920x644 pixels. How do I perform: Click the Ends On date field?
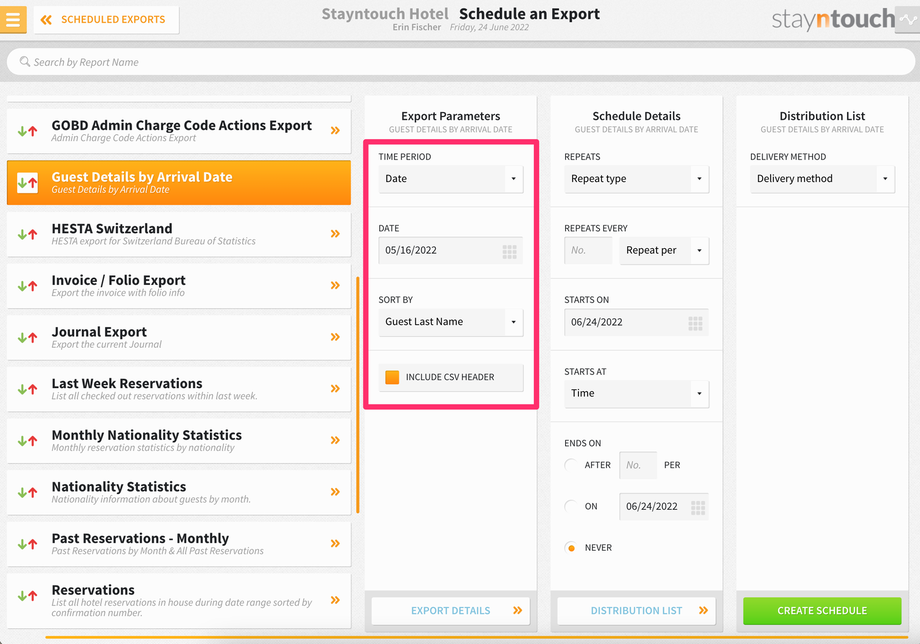[664, 506]
